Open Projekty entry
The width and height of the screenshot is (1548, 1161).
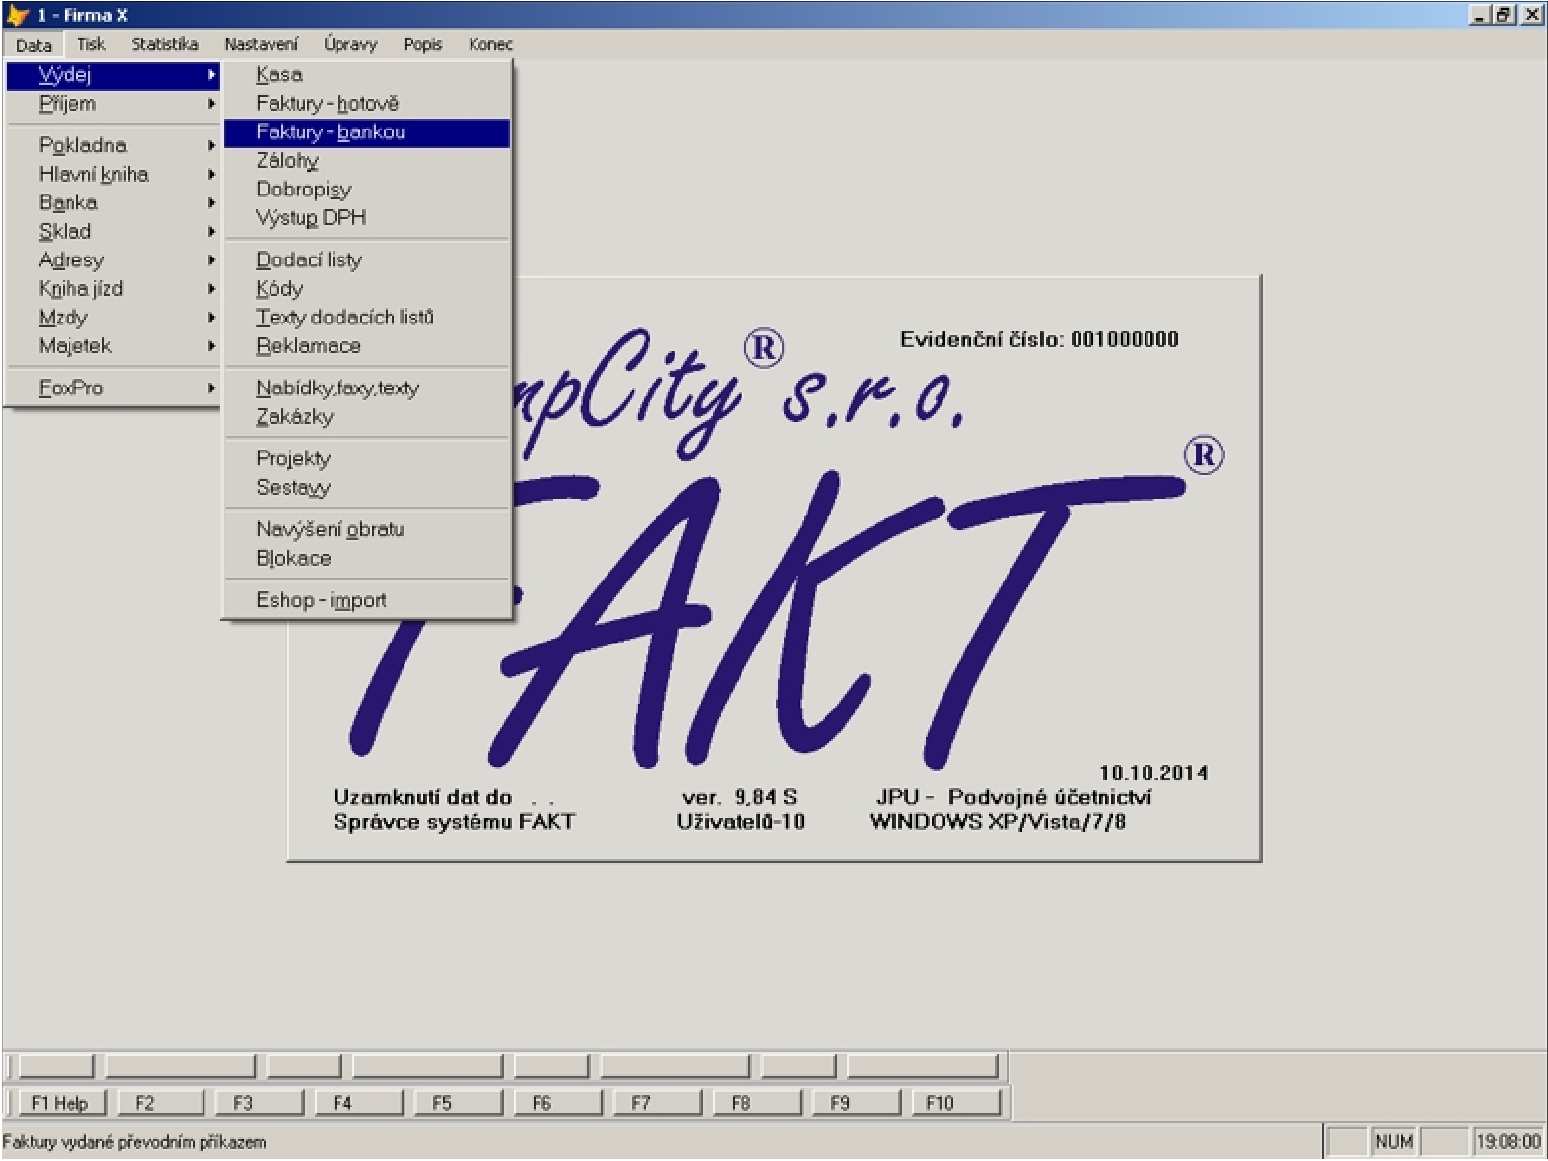[x=367, y=459]
